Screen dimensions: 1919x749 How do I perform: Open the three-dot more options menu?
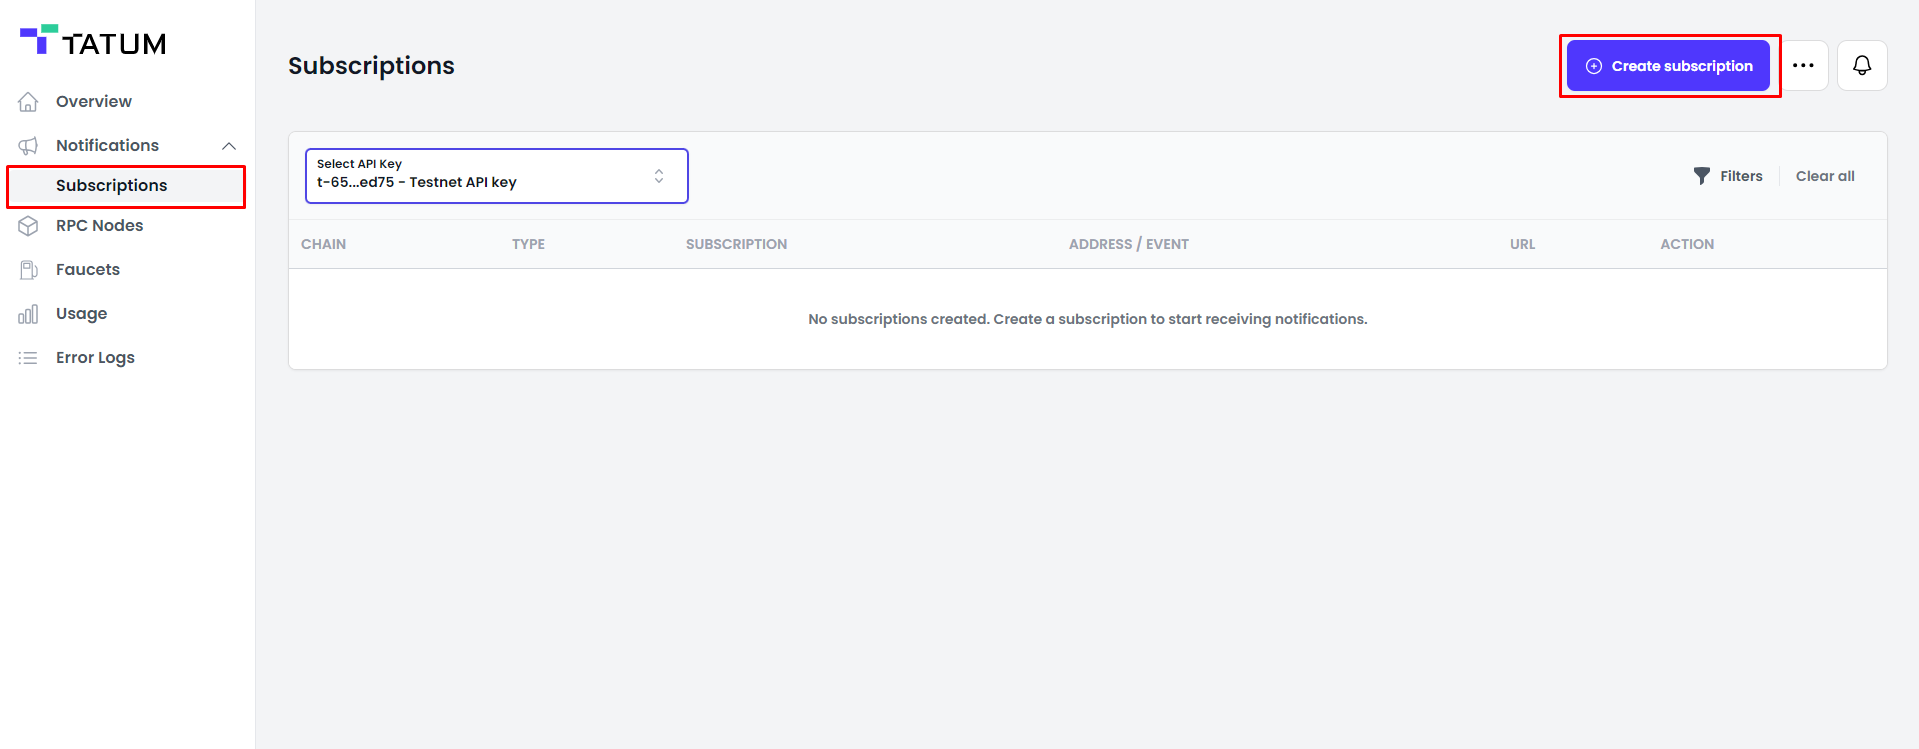(1803, 66)
